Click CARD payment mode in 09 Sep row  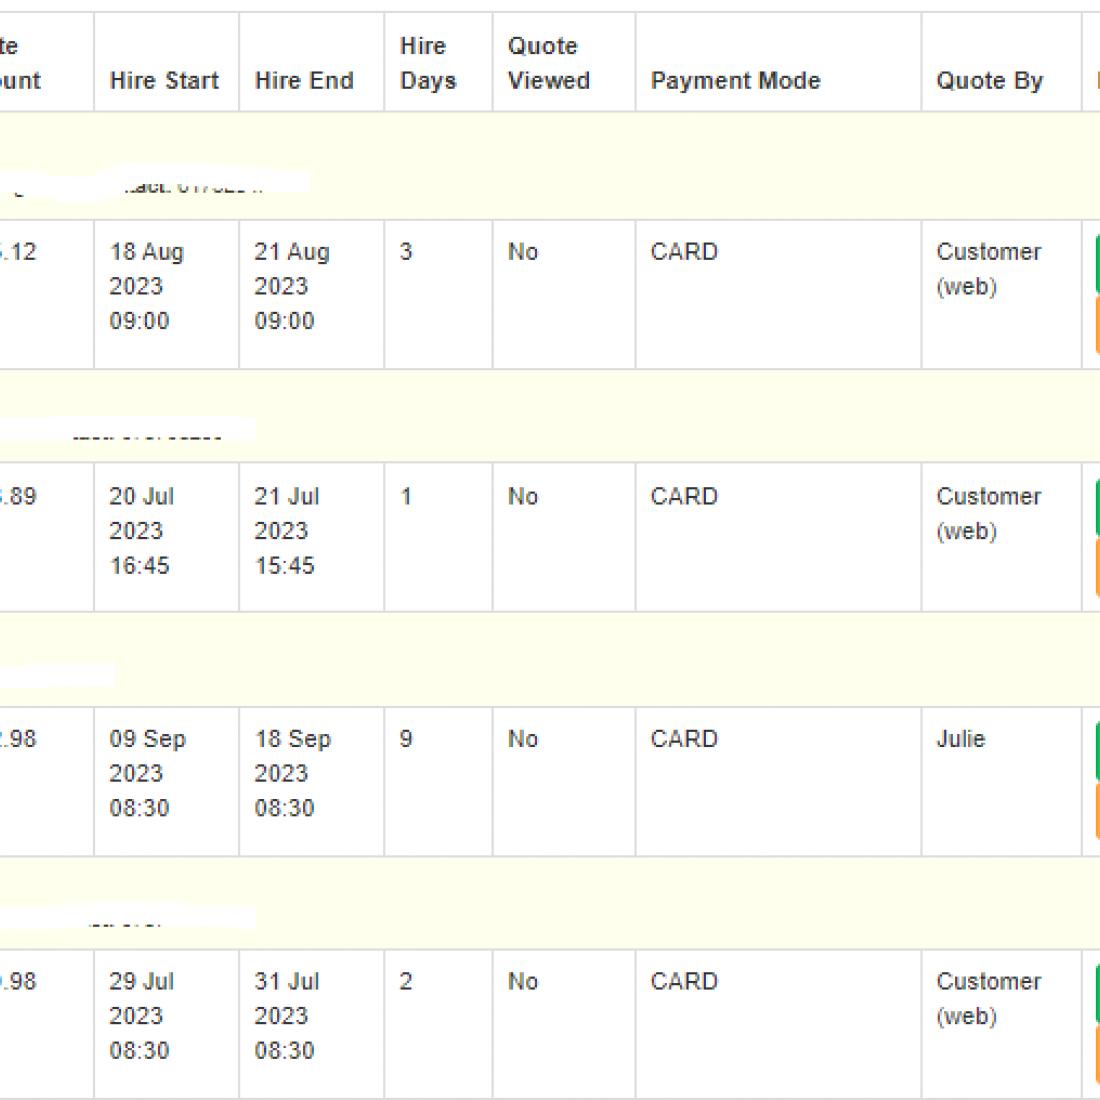[684, 739]
